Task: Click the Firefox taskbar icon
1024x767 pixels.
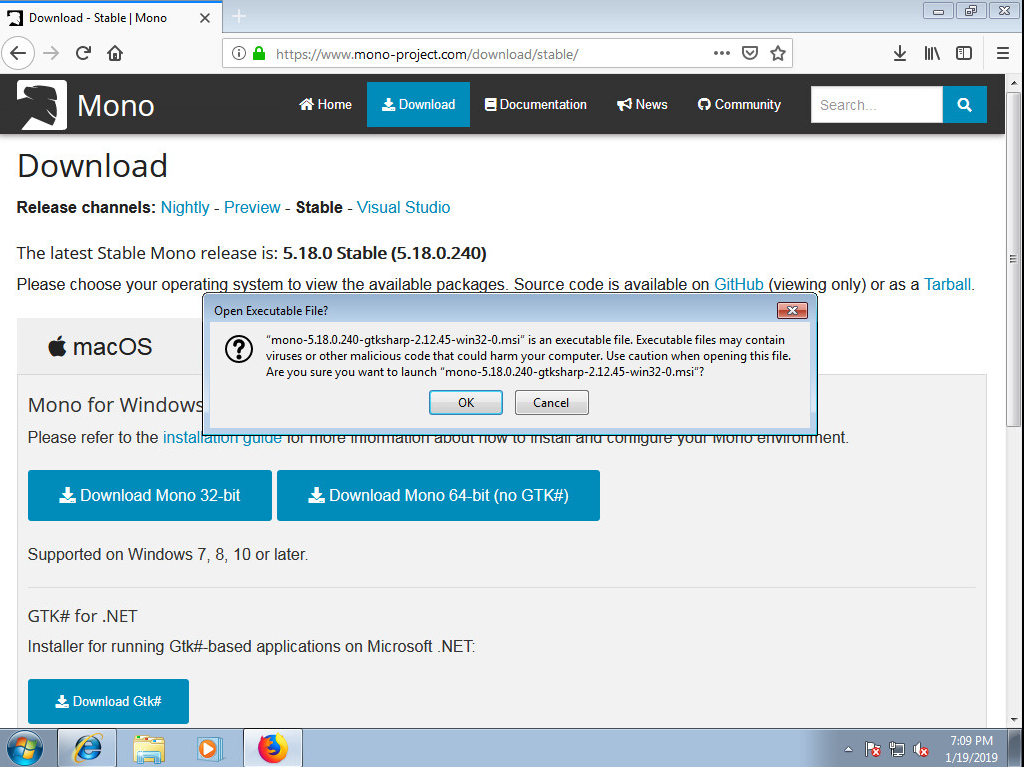Action: [x=273, y=749]
